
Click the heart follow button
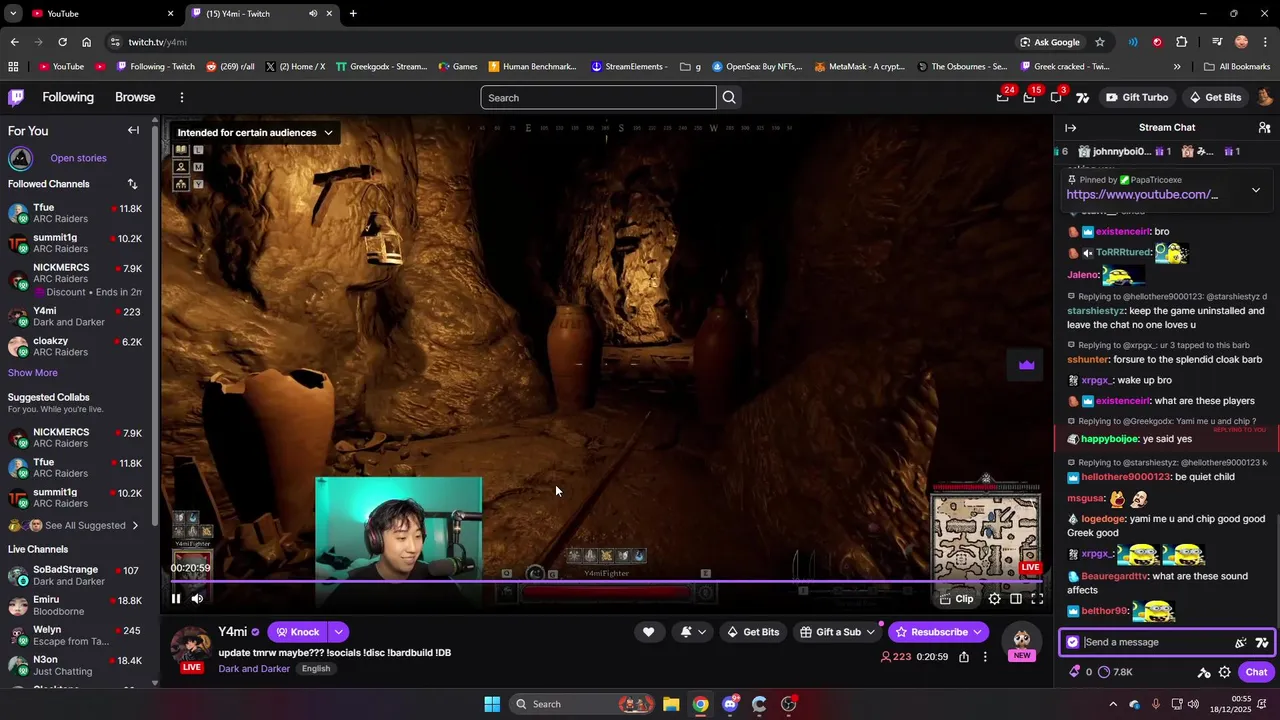tap(648, 632)
